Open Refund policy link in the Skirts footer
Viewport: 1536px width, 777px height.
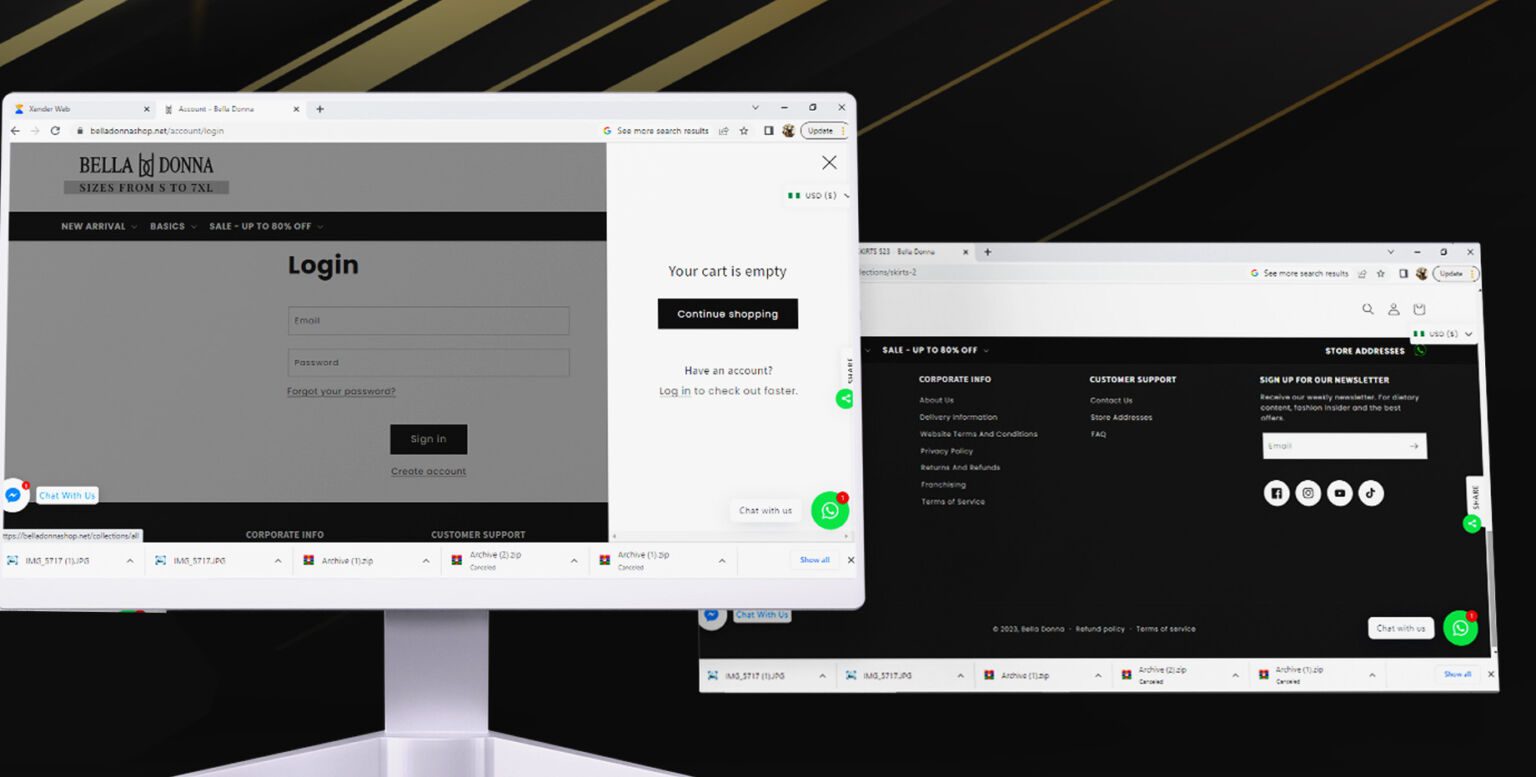(x=1100, y=629)
